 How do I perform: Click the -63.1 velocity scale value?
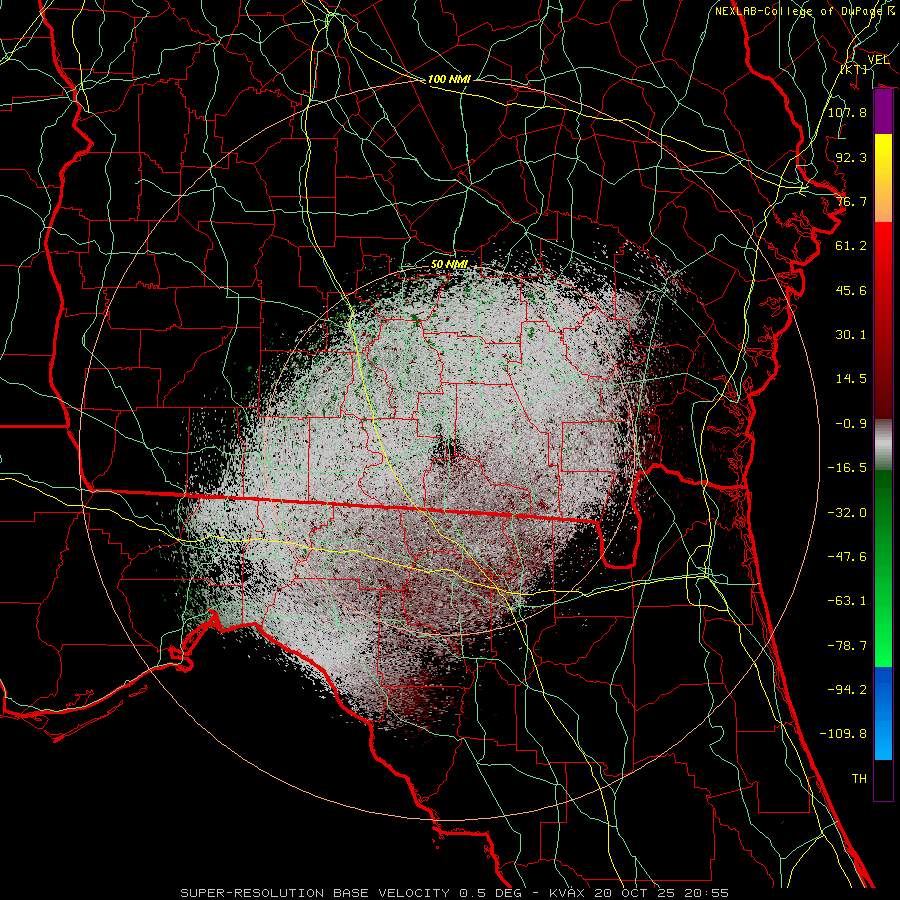[847, 600]
